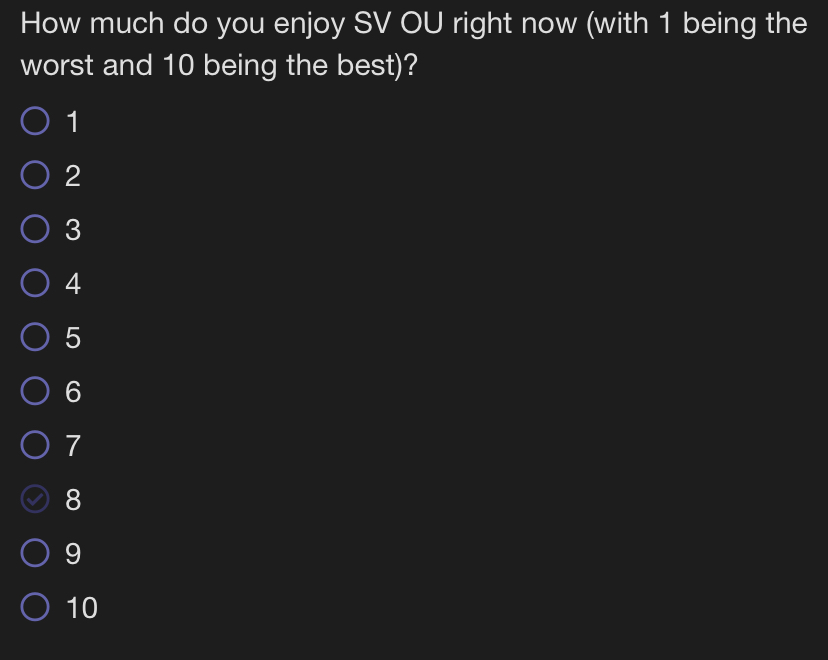828x660 pixels.
Task: Click the number 3 option label
Action: pos(73,230)
